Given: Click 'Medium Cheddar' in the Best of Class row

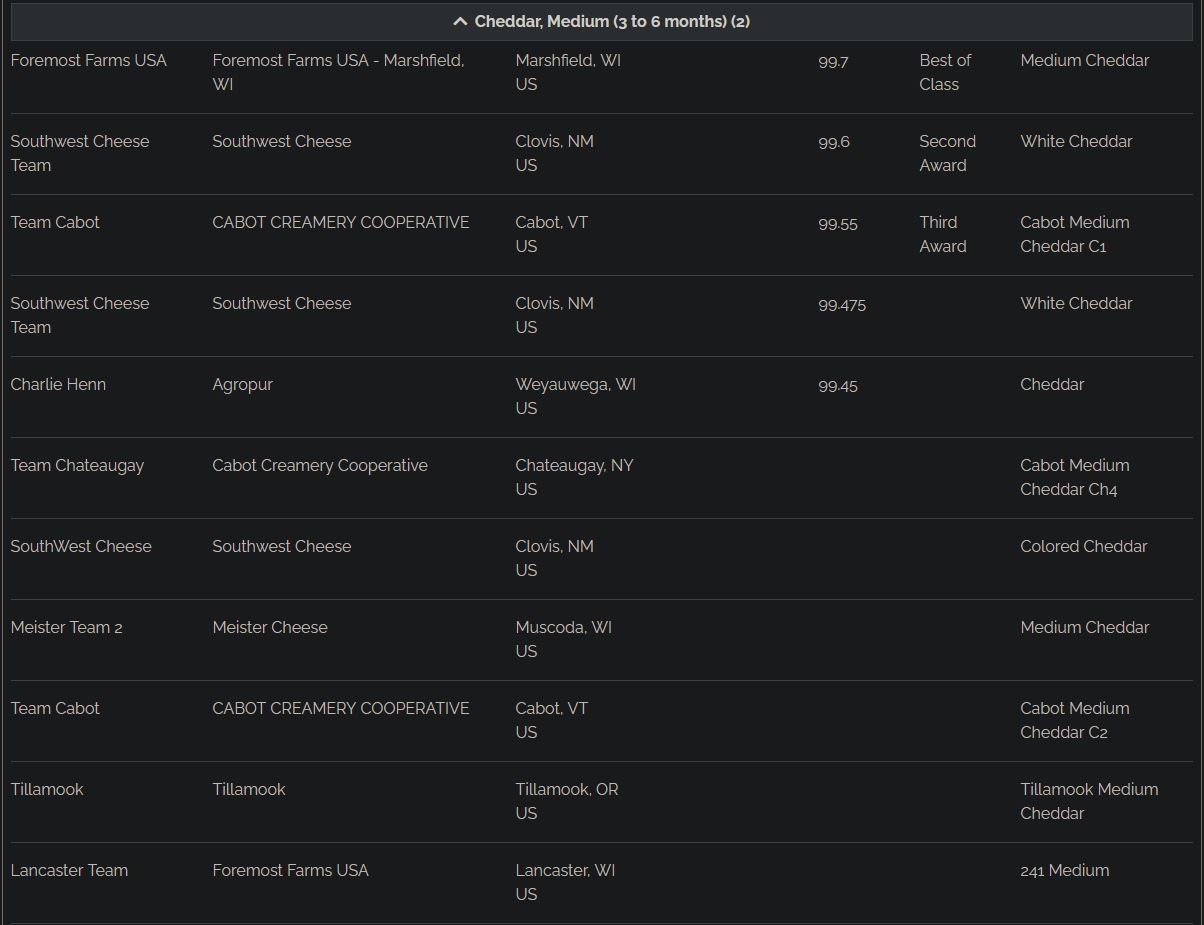Looking at the screenshot, I should click(1085, 61).
